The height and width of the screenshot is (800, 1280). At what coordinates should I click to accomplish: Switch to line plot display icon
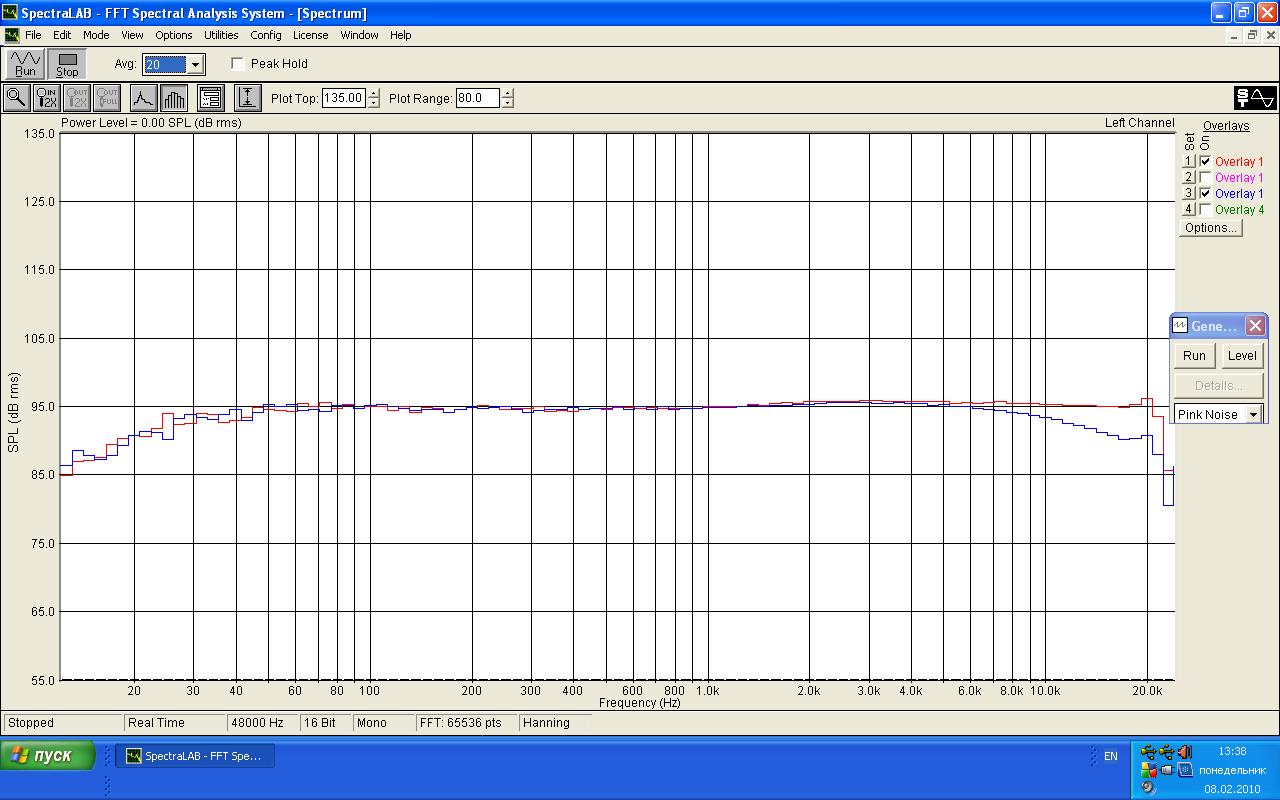[143, 97]
